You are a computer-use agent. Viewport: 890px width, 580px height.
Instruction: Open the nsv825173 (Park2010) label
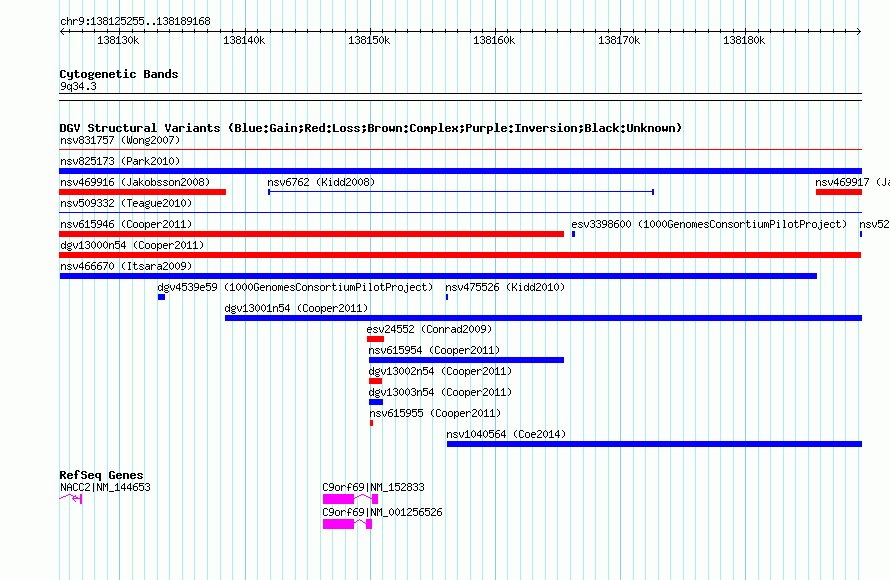tap(120, 161)
